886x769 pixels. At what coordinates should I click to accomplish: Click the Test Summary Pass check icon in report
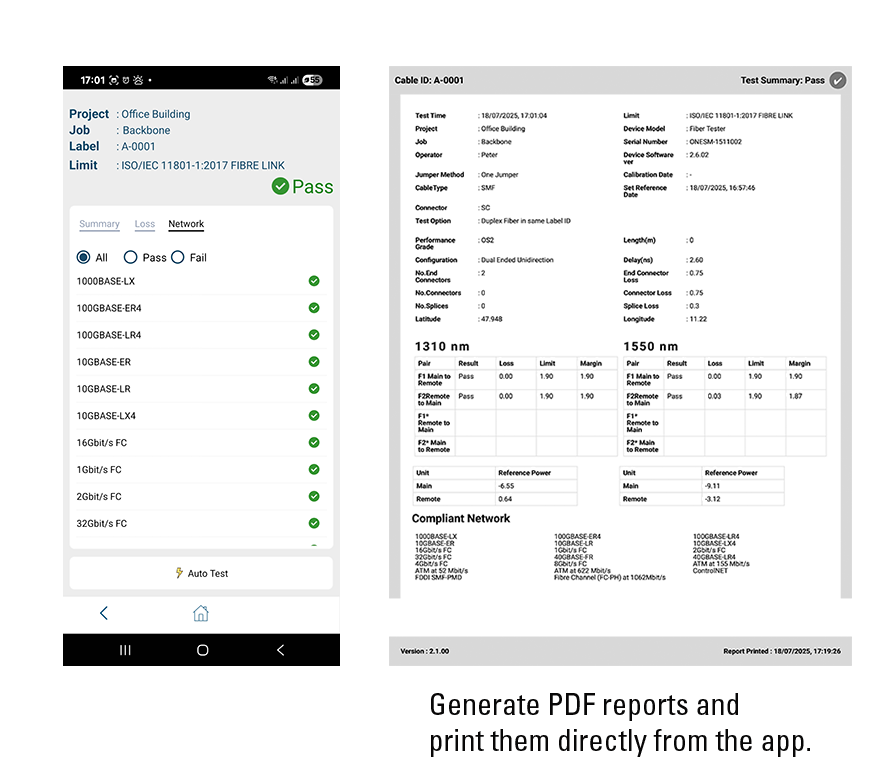[x=838, y=80]
